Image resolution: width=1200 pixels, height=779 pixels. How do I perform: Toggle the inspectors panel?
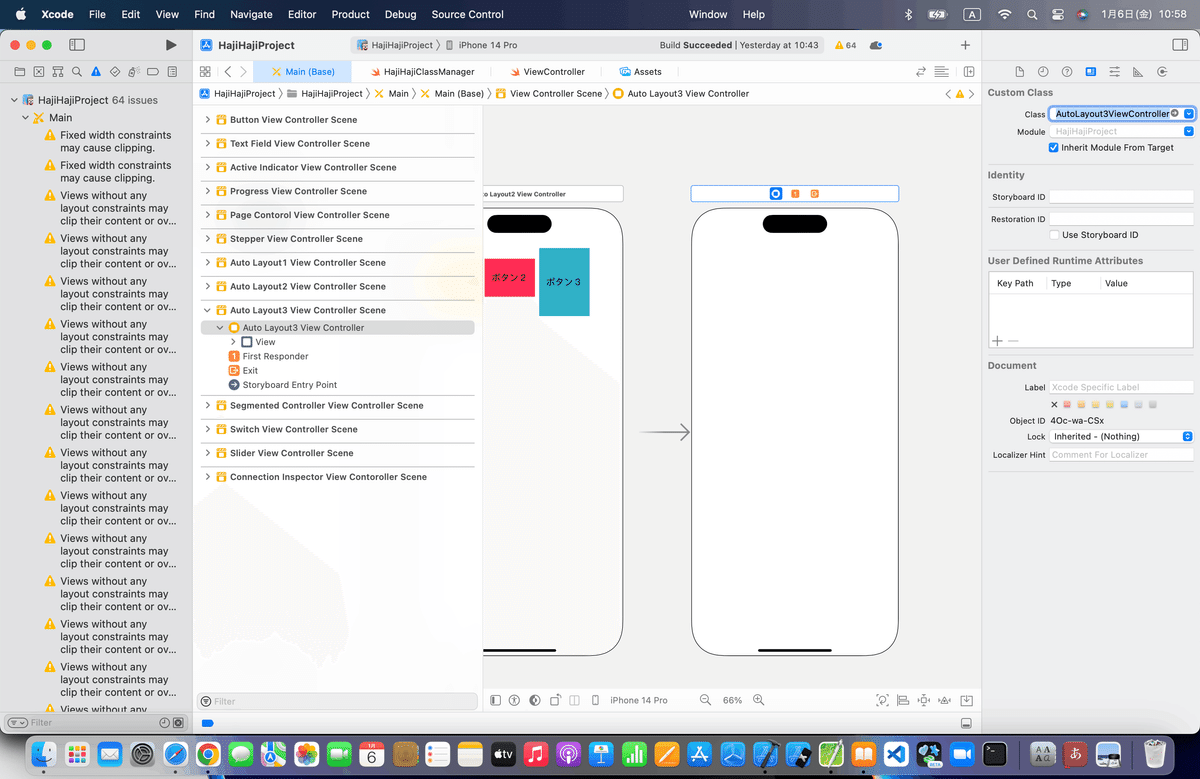coord(1179,45)
